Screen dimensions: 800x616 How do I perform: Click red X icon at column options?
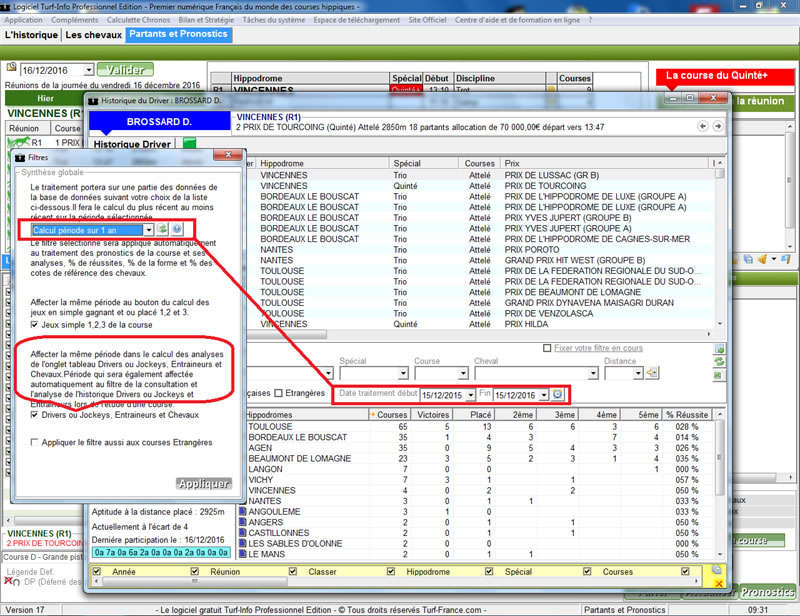pos(717,581)
